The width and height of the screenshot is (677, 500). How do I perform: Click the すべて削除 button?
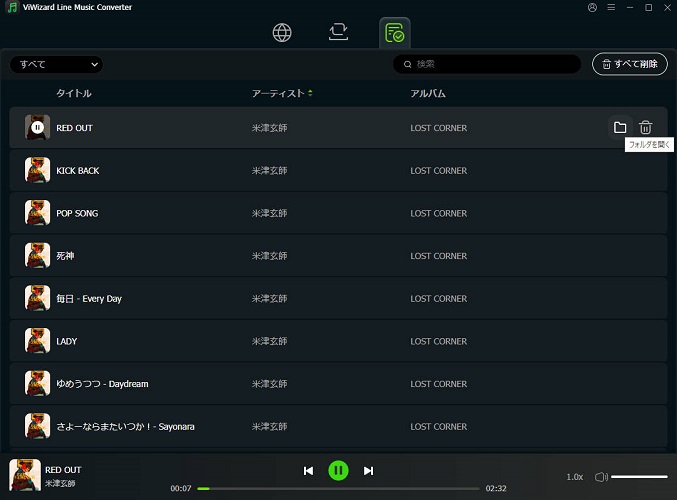pyautogui.click(x=630, y=64)
